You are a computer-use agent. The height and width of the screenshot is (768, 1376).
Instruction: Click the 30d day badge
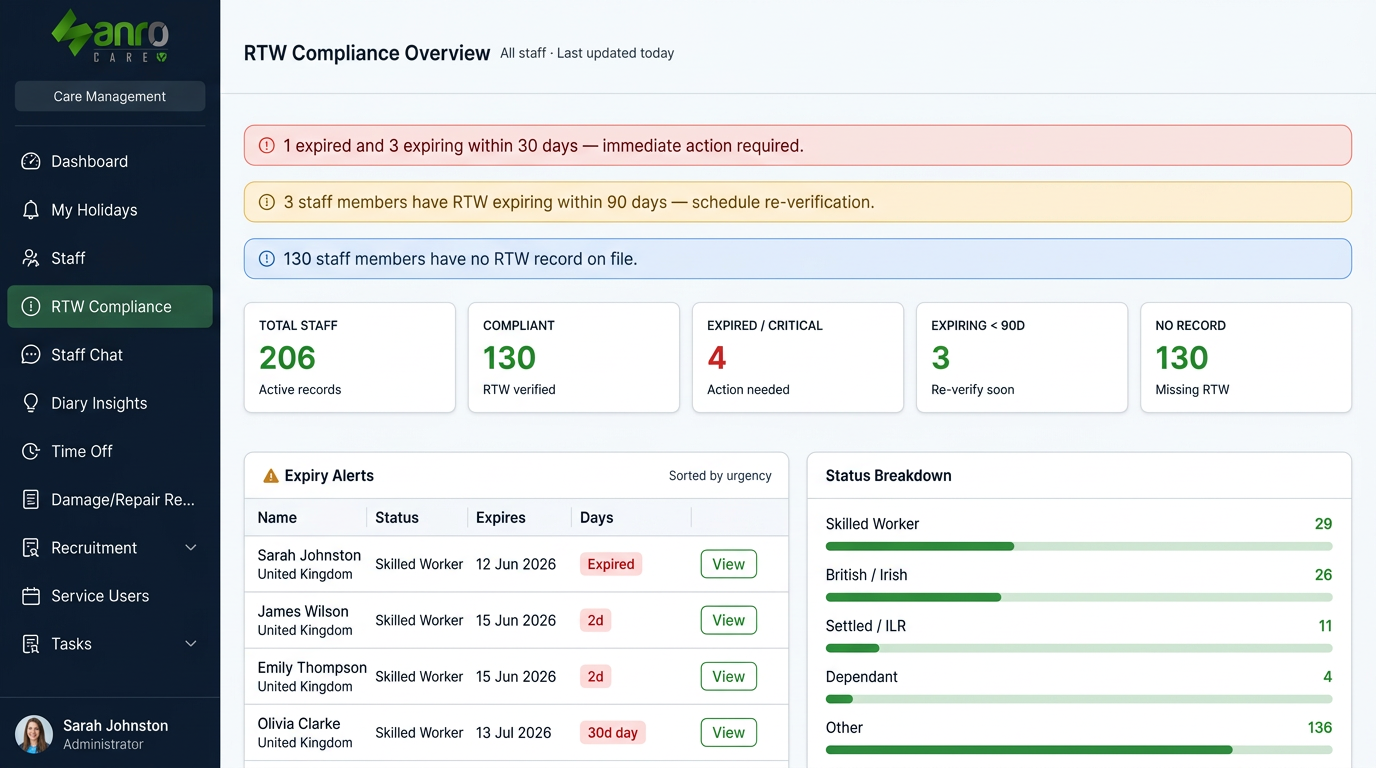click(x=613, y=733)
